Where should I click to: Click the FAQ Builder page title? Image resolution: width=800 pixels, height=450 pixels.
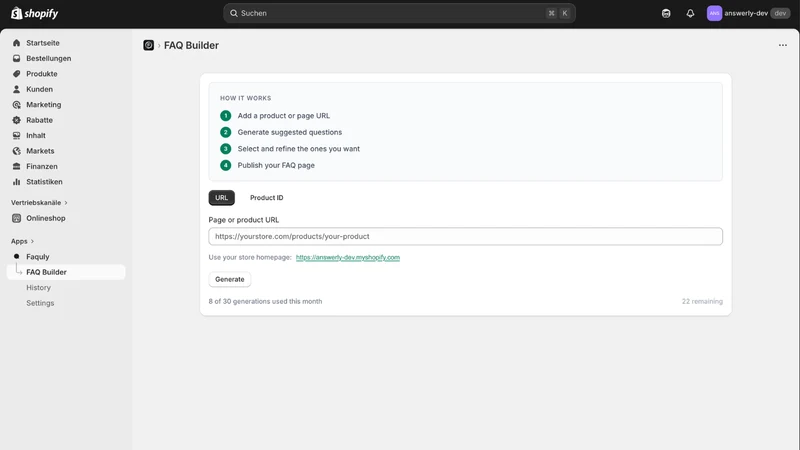[191, 45]
